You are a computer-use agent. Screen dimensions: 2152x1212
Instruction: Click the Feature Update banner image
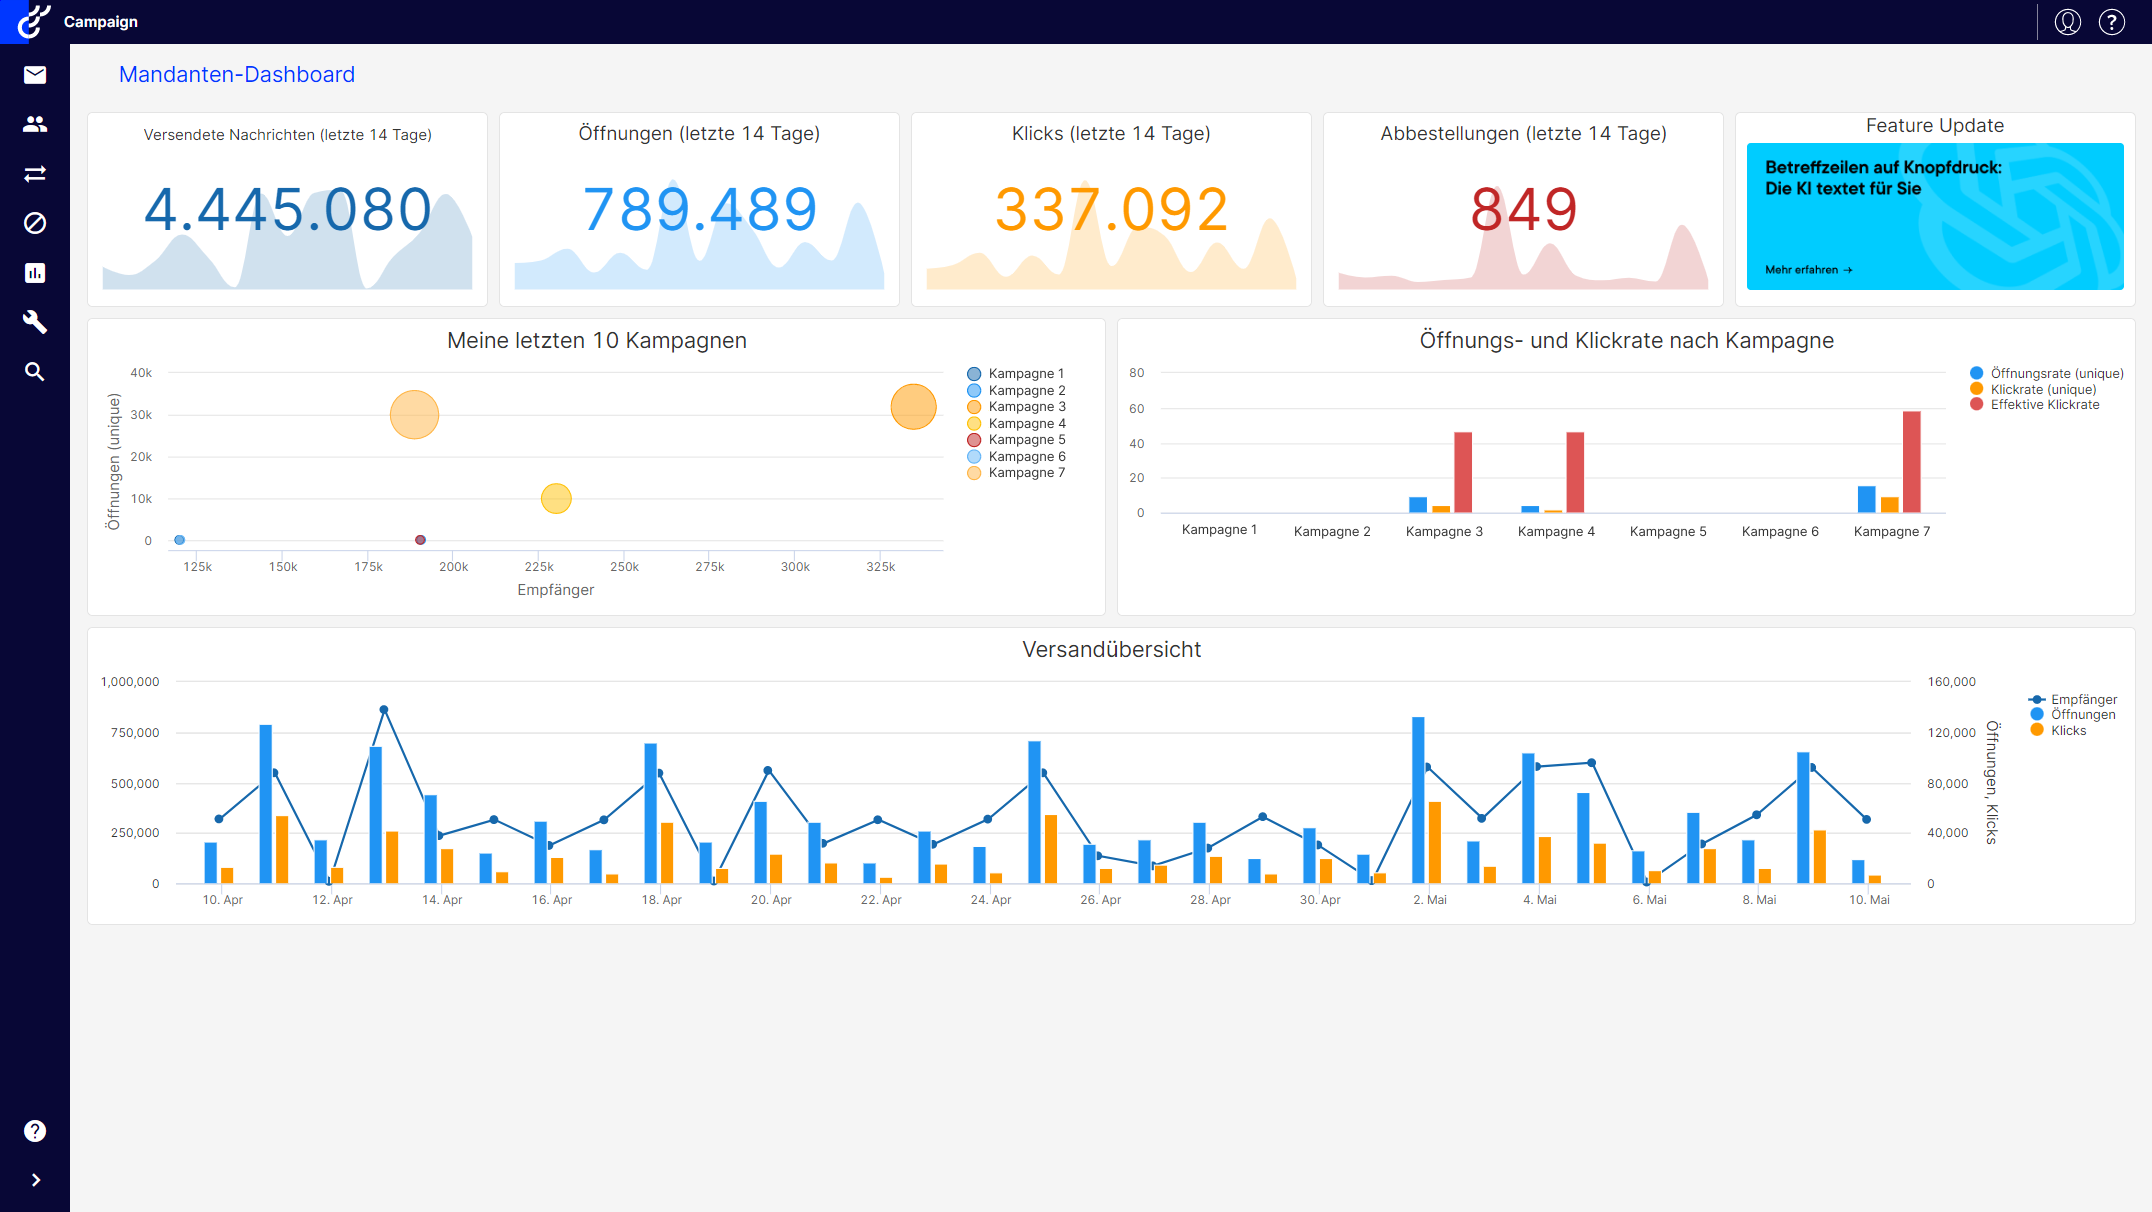coord(1934,216)
